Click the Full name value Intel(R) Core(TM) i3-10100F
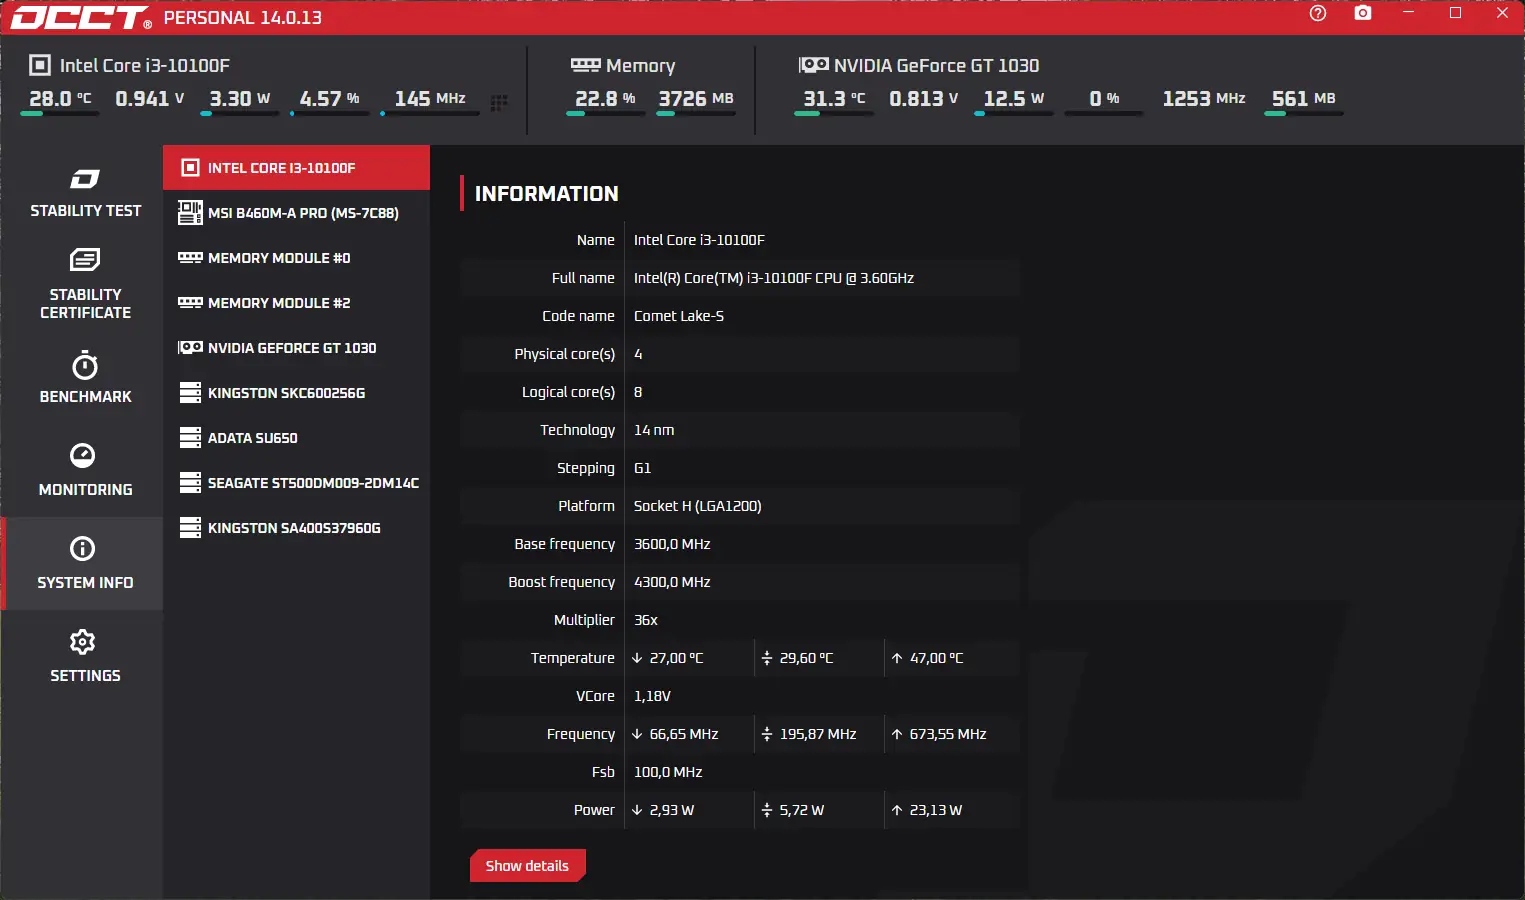Screen dimensions: 1525x900 click(774, 278)
